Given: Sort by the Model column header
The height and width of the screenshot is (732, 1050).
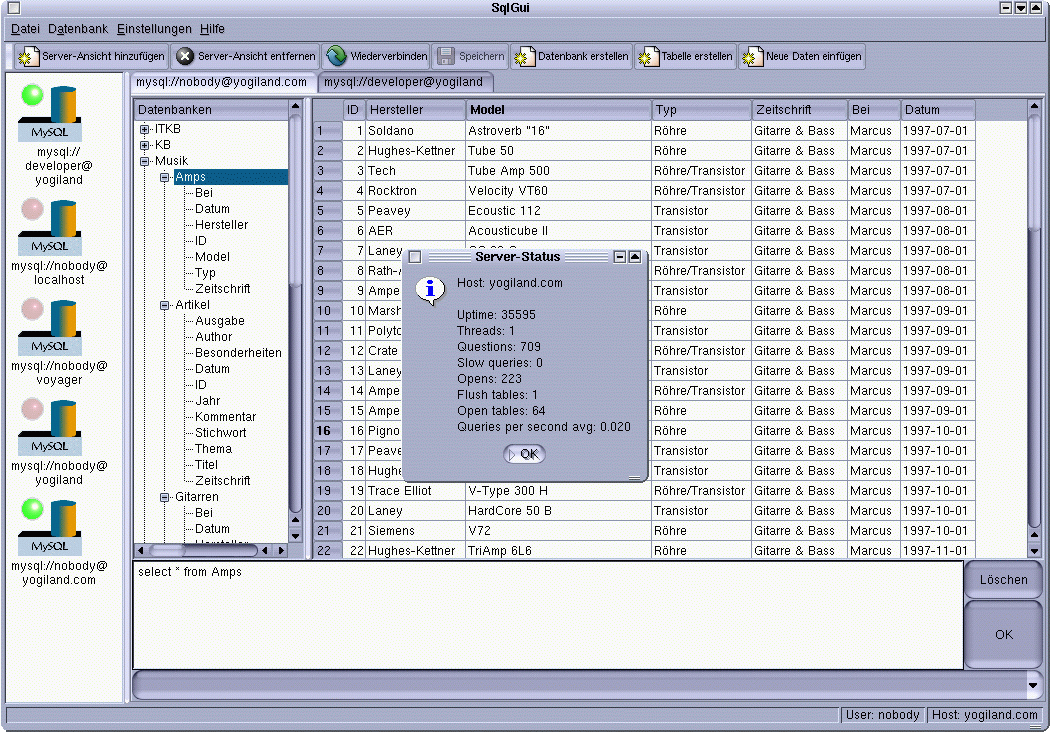Looking at the screenshot, I should tap(558, 110).
